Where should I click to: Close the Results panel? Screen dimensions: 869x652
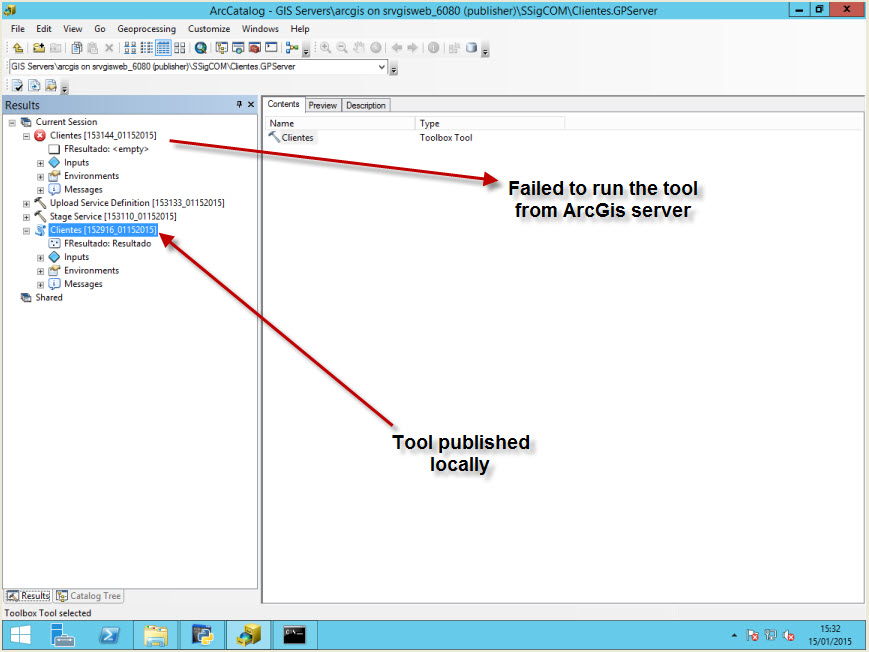(x=251, y=104)
